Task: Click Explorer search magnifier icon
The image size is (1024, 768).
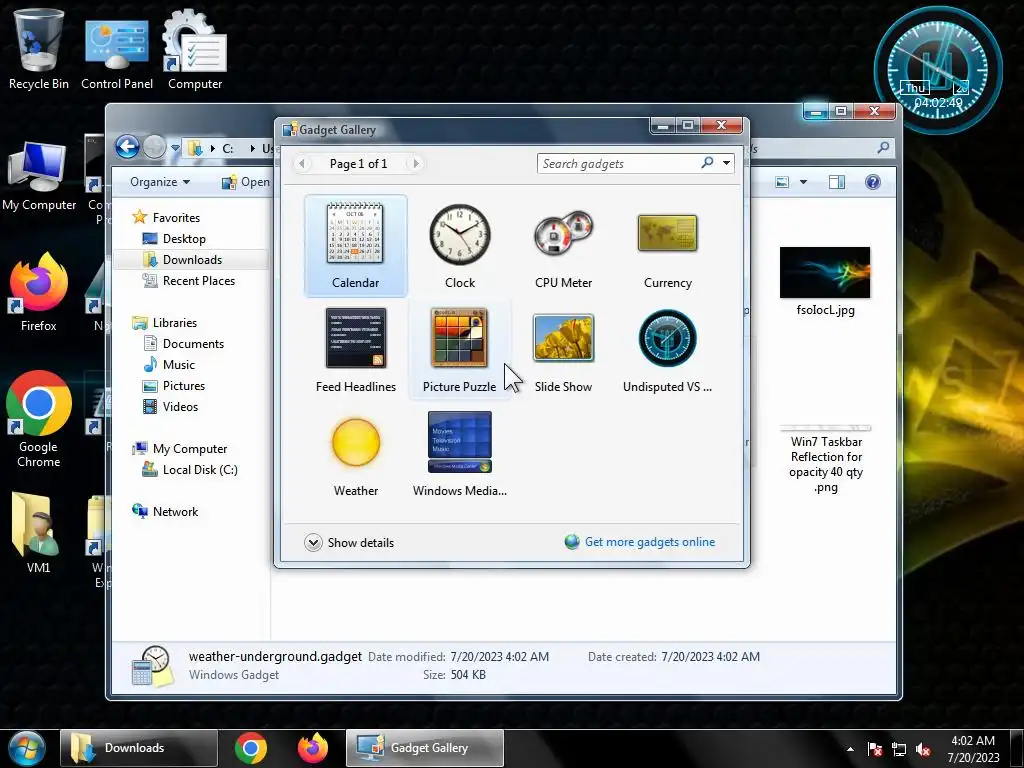Action: [883, 148]
